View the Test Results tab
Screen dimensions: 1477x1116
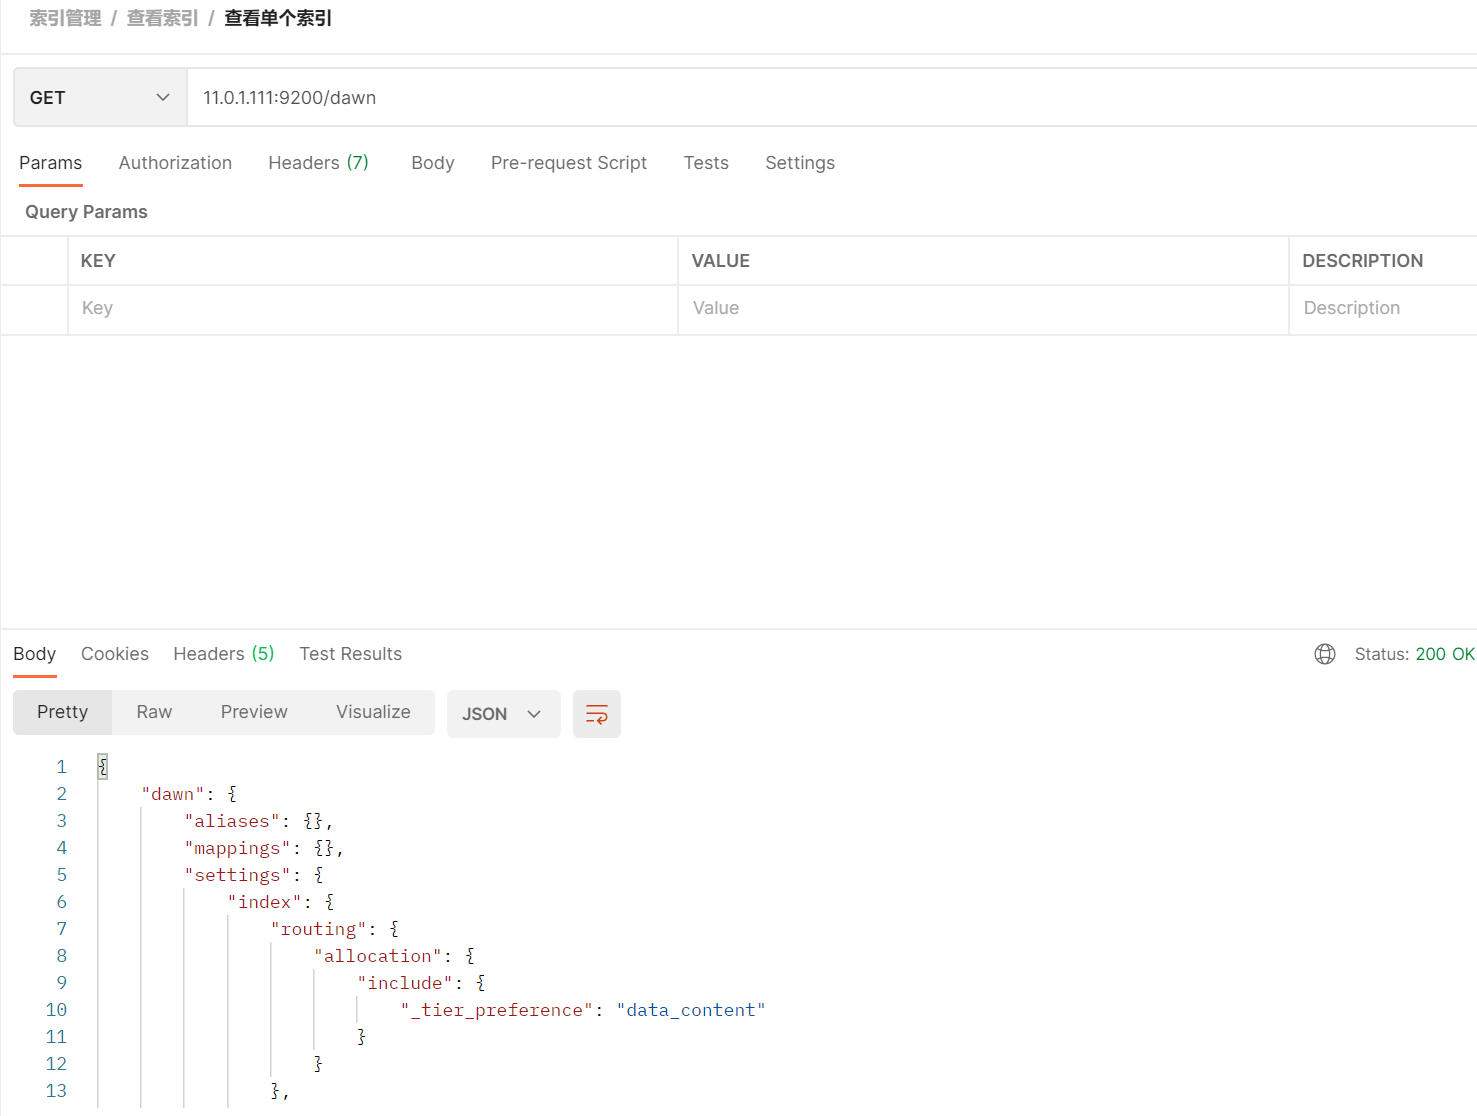(351, 654)
